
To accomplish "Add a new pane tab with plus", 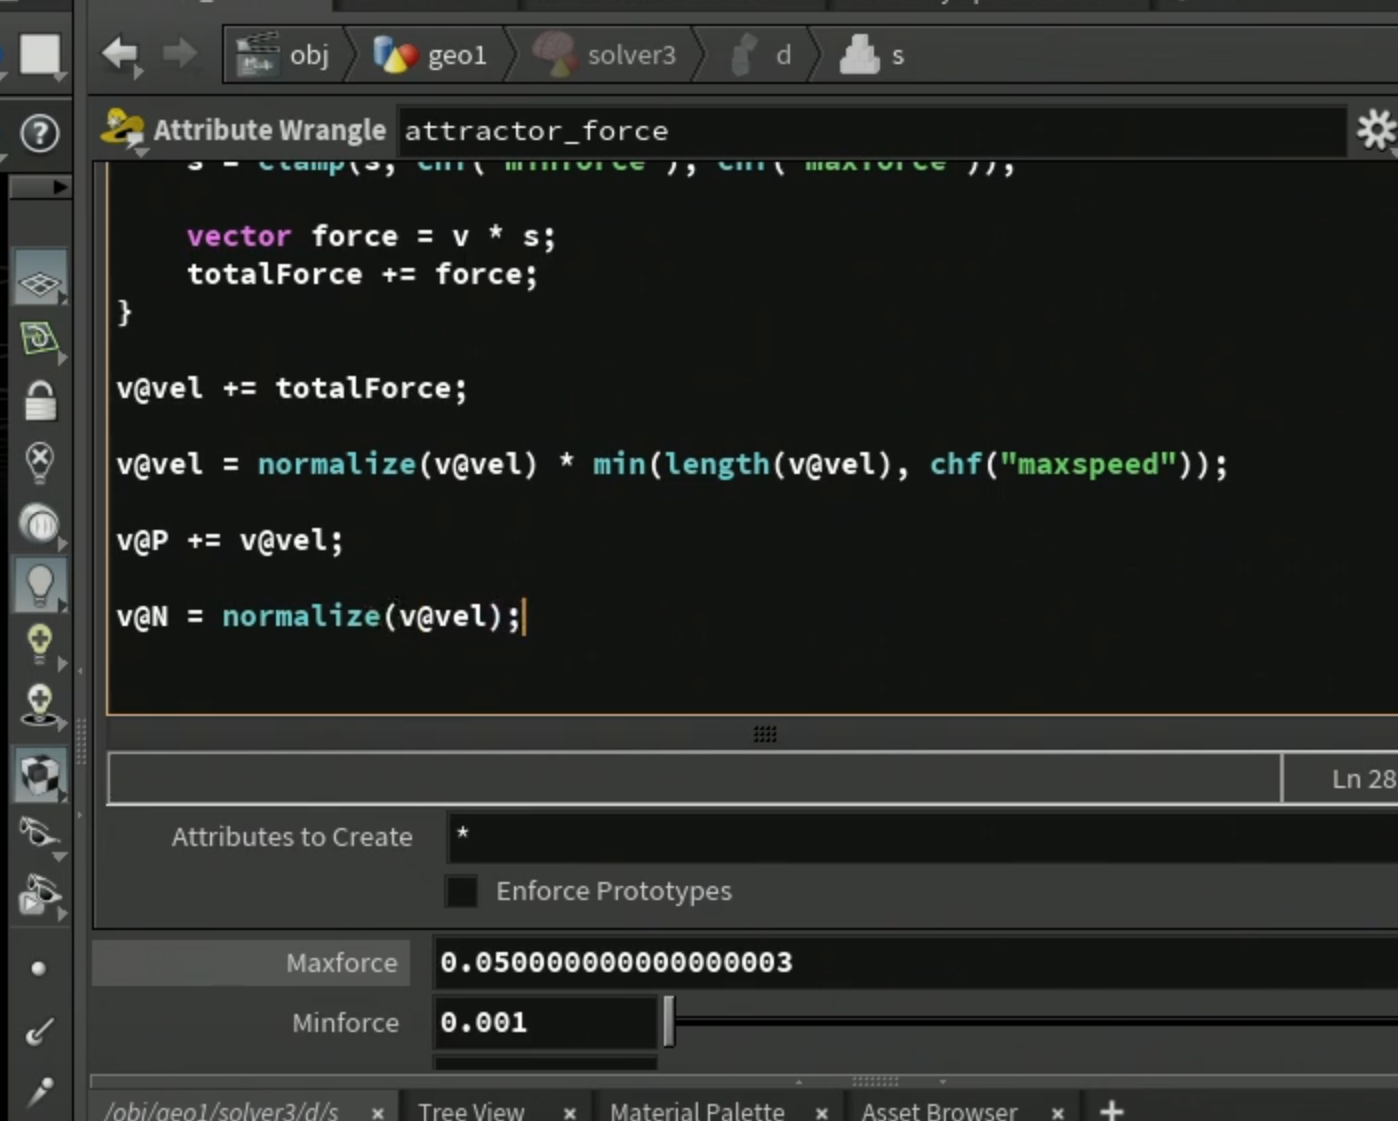I will (1112, 1110).
